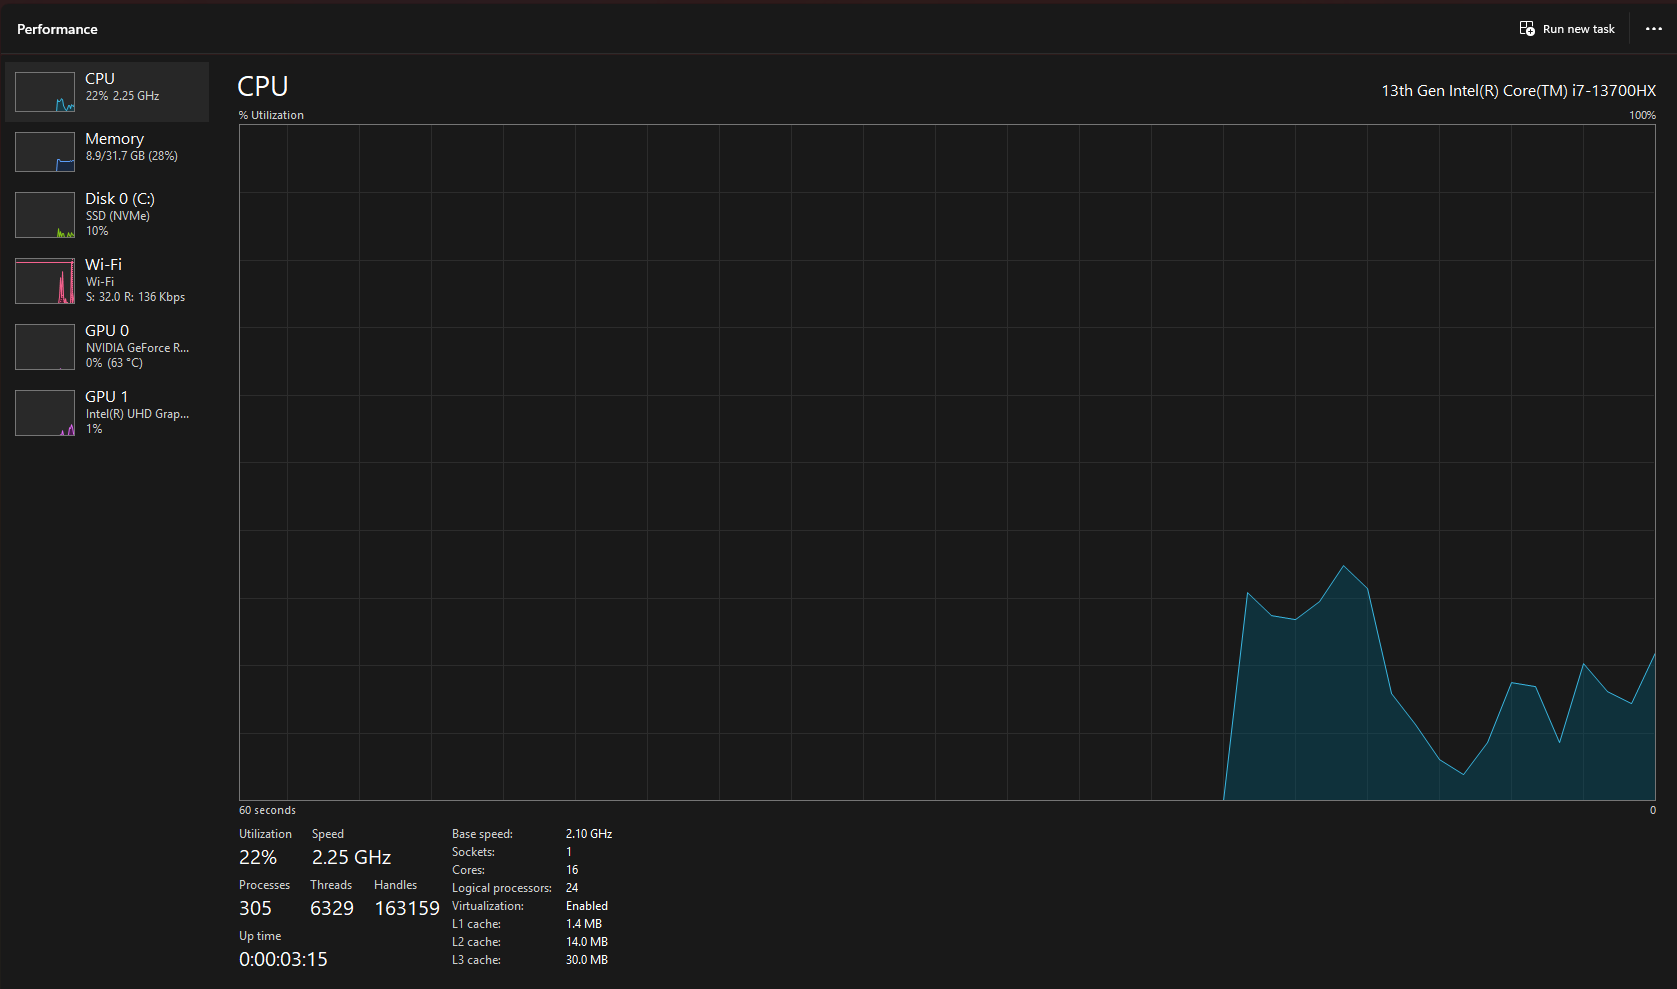Click the Run new task icon
Image resolution: width=1677 pixels, height=989 pixels.
click(1527, 29)
